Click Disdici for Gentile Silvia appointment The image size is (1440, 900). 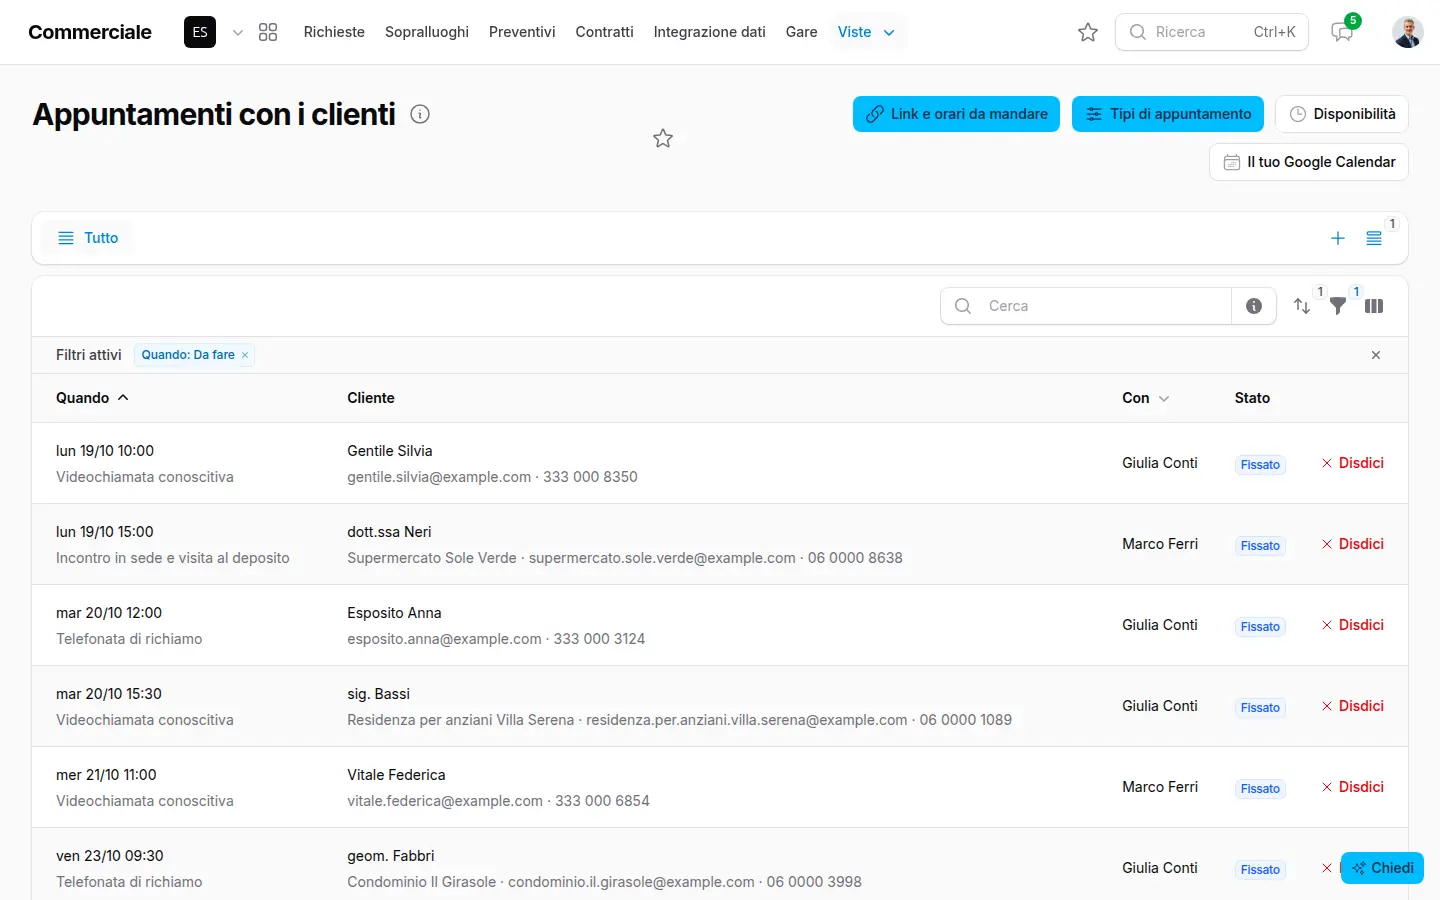point(1353,463)
